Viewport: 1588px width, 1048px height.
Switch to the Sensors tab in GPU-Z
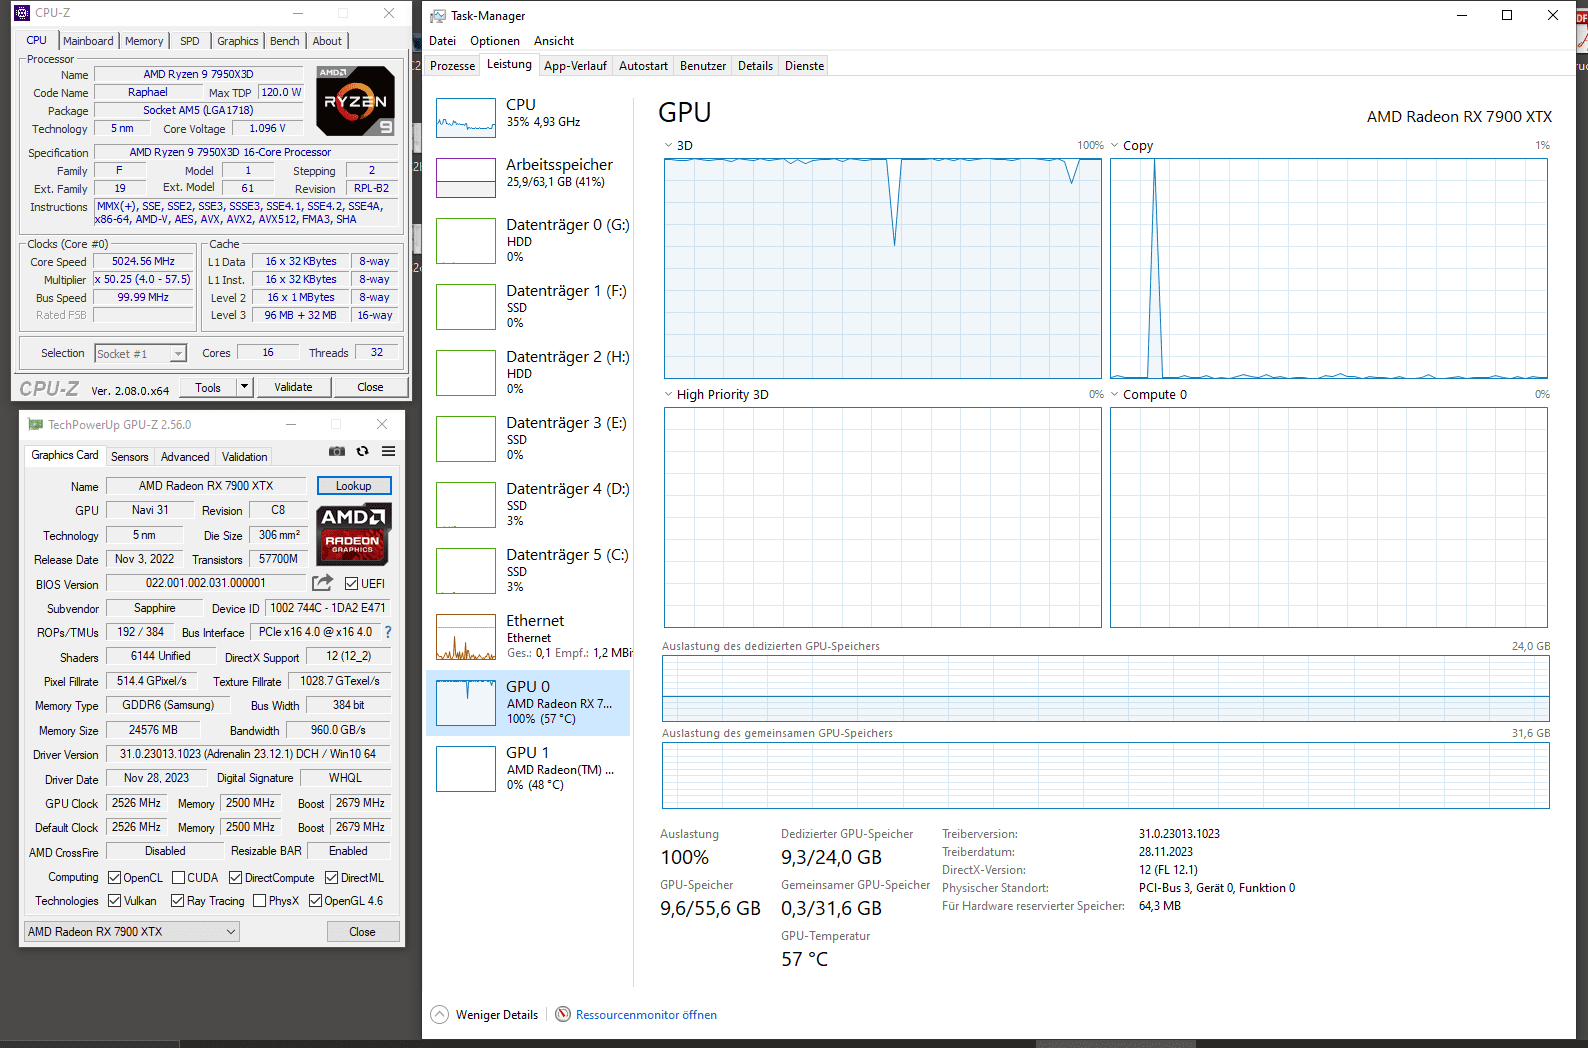[x=130, y=457]
